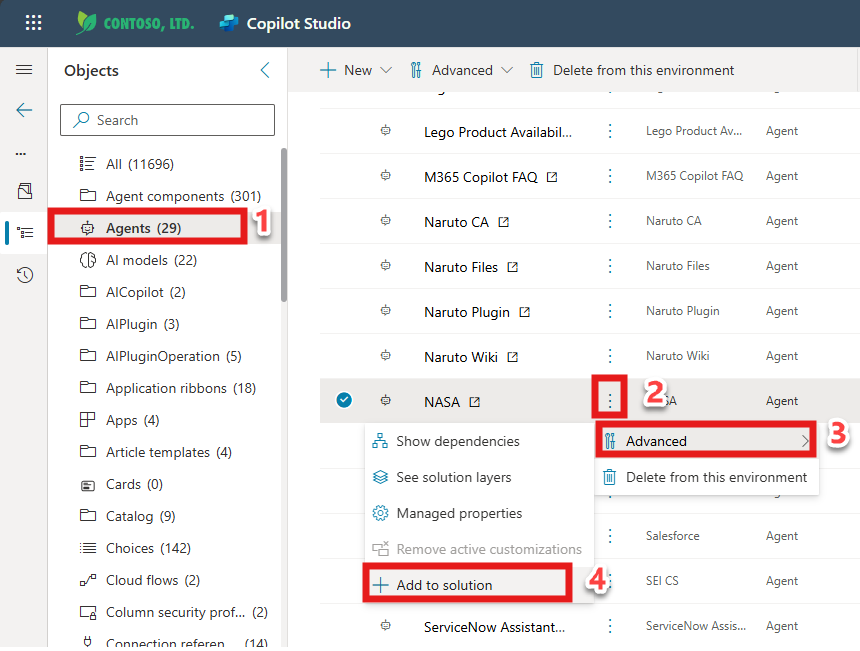Image resolution: width=860 pixels, height=651 pixels.
Task: Select Article templates (4)
Action: click(x=156, y=452)
